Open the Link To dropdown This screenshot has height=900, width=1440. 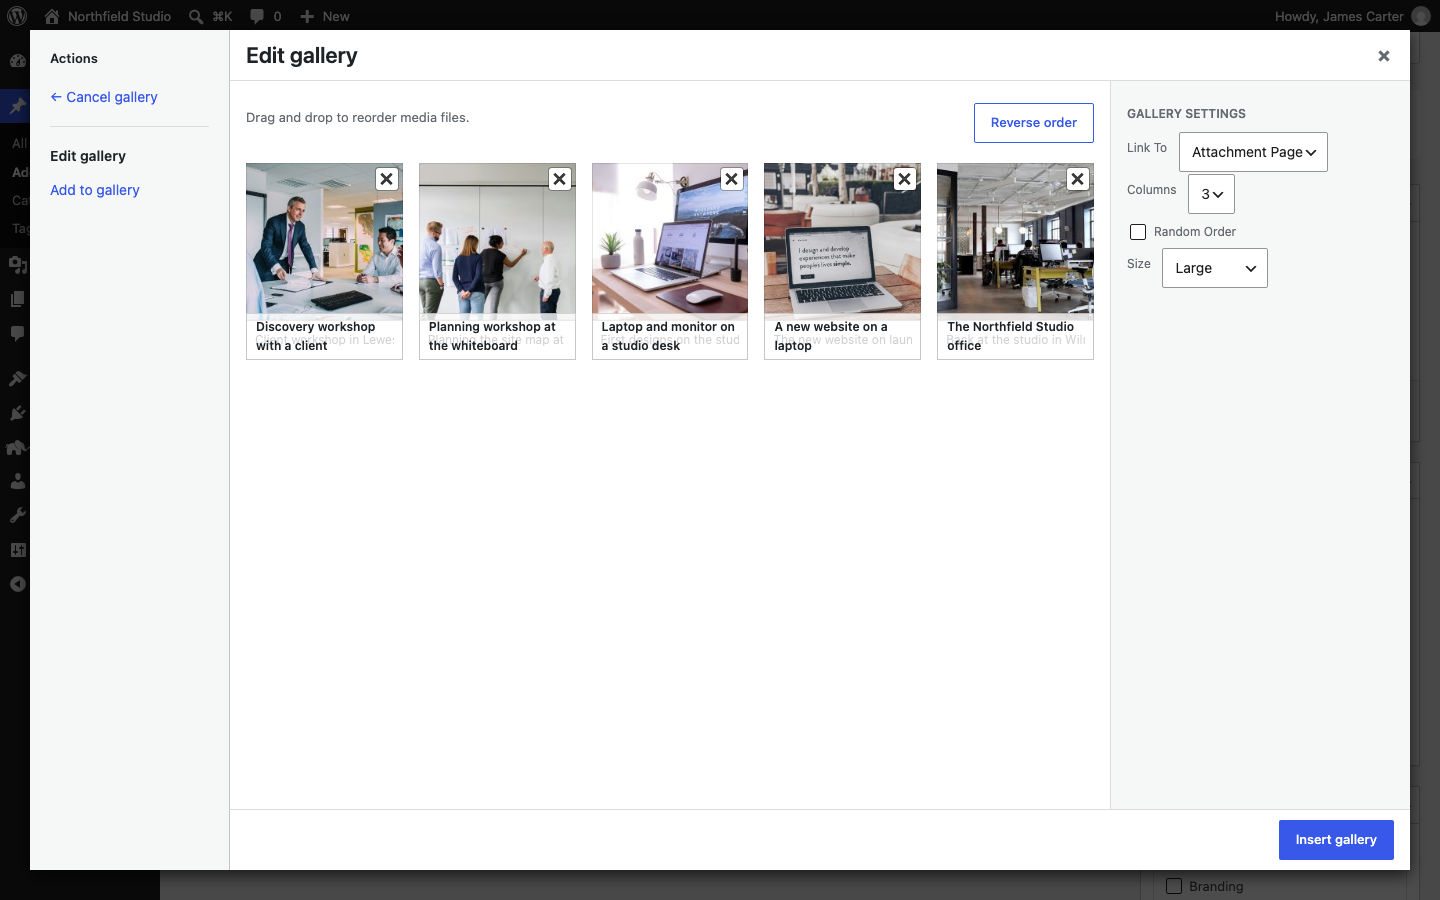coord(1253,152)
